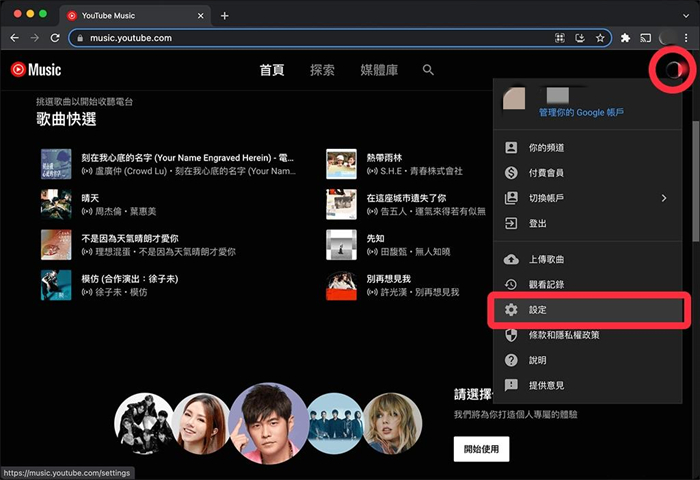This screenshot has width=700, height=480.
Task: Click the browser back arrow
Action: (x=15, y=38)
